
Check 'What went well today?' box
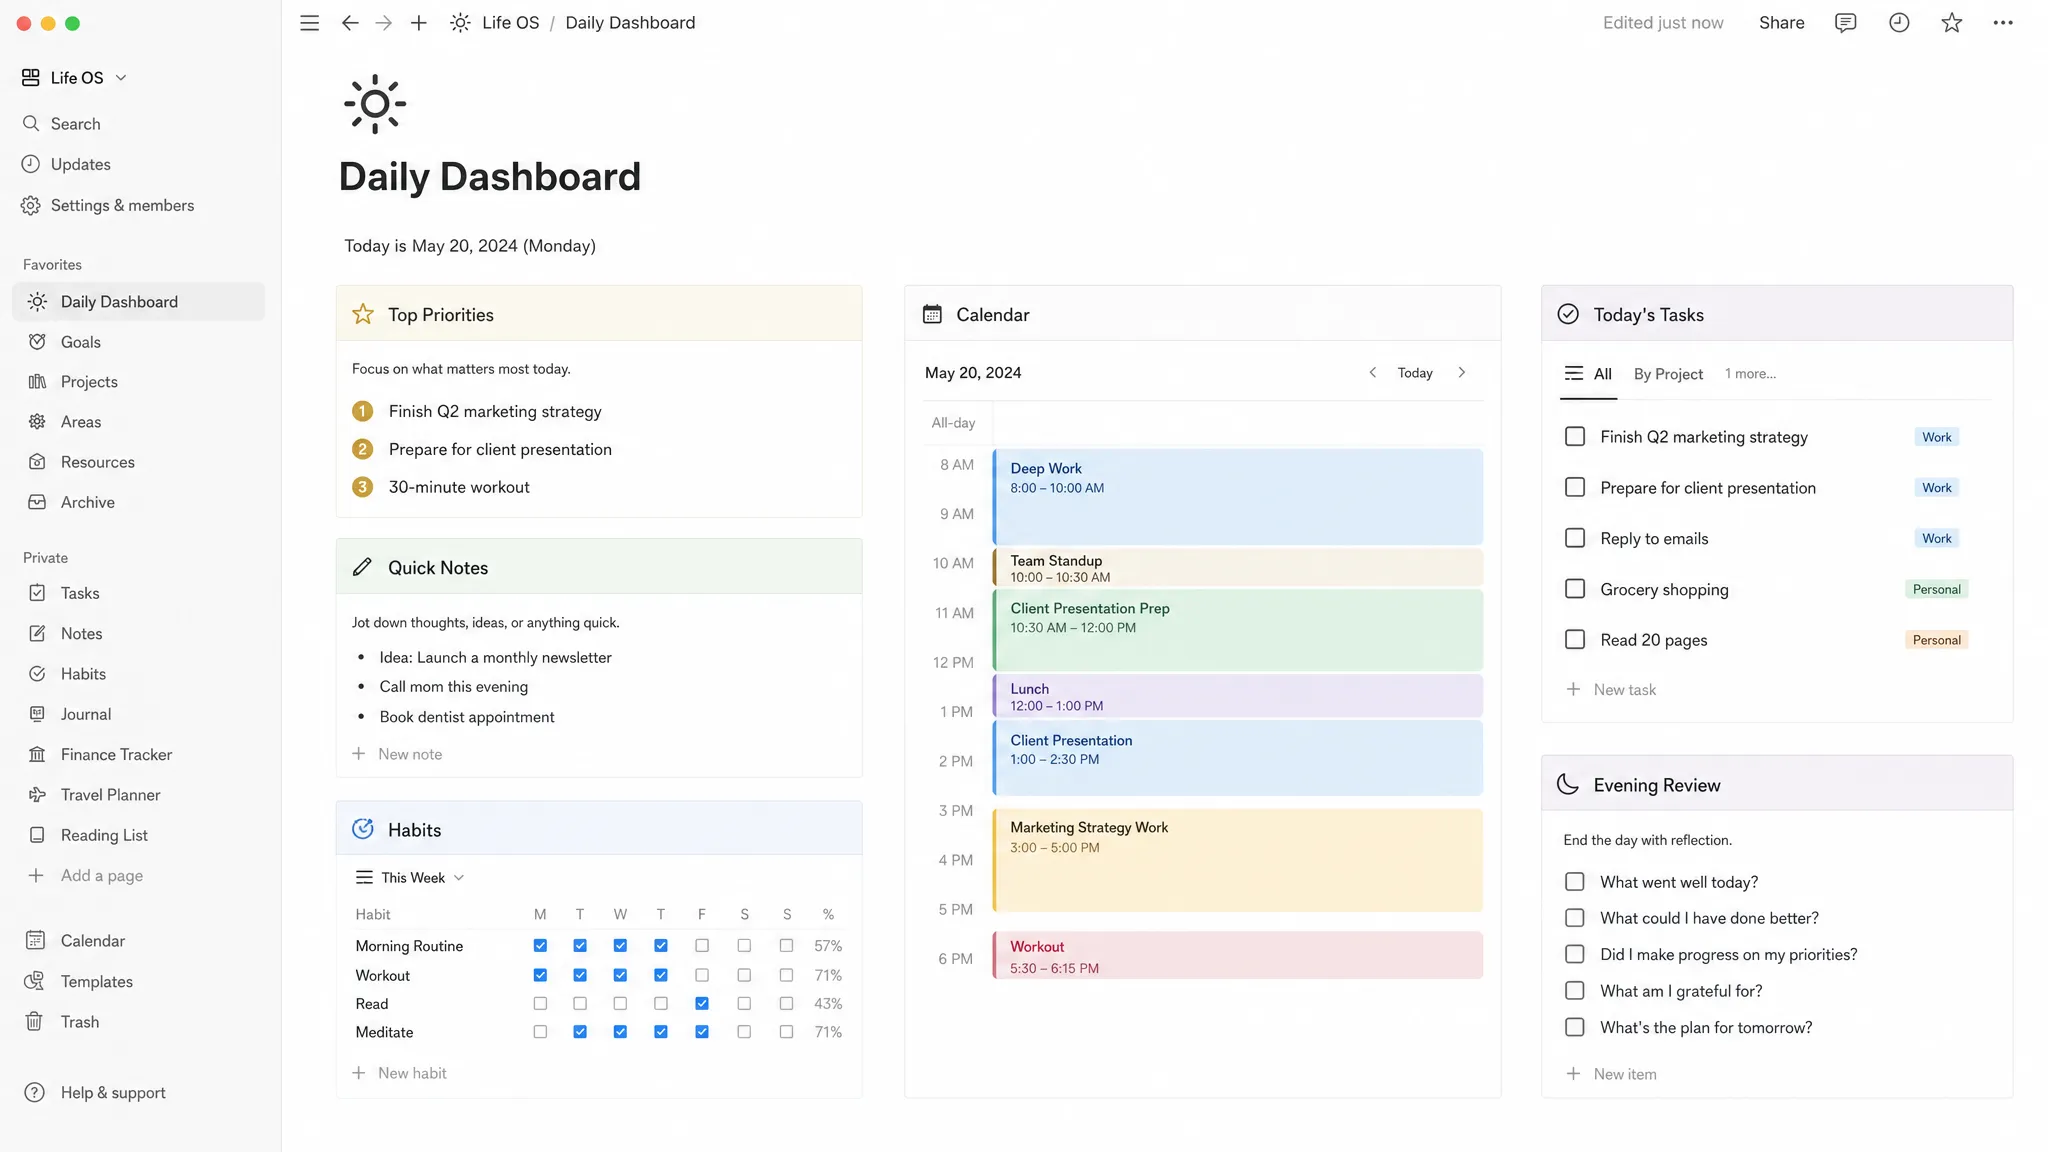(1575, 882)
